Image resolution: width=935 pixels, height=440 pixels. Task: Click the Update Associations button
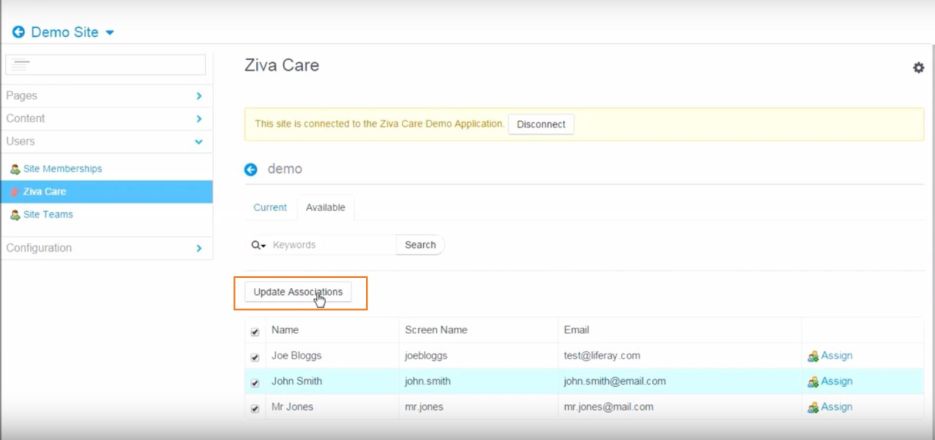[x=298, y=292]
